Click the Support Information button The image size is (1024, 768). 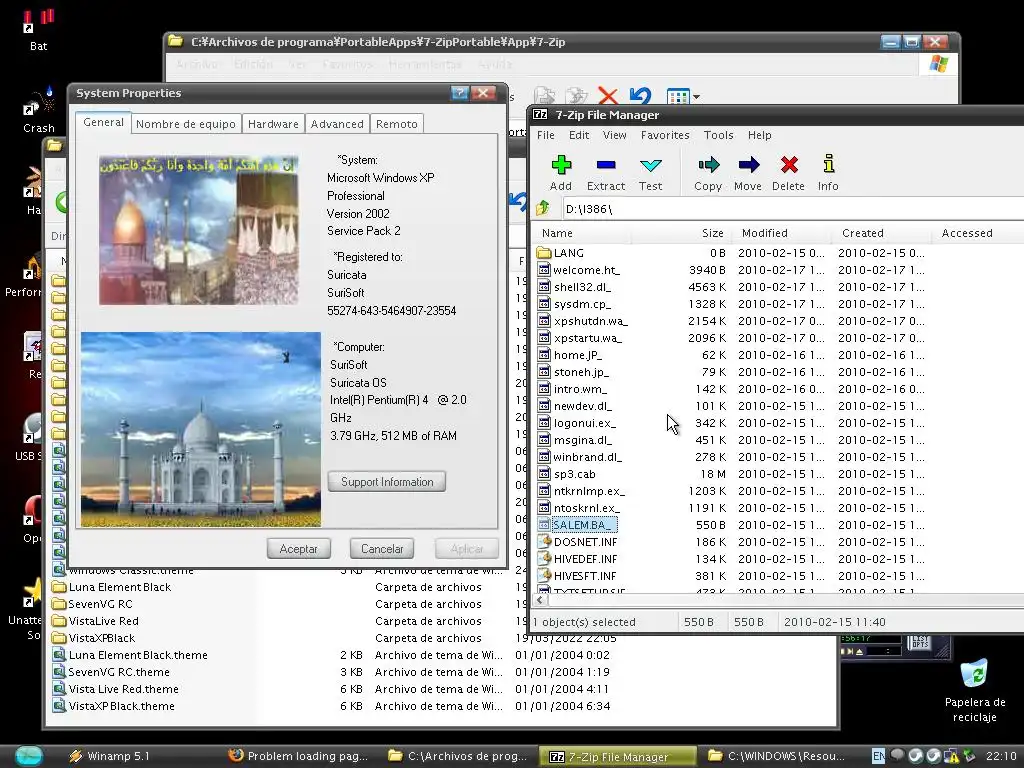387,482
